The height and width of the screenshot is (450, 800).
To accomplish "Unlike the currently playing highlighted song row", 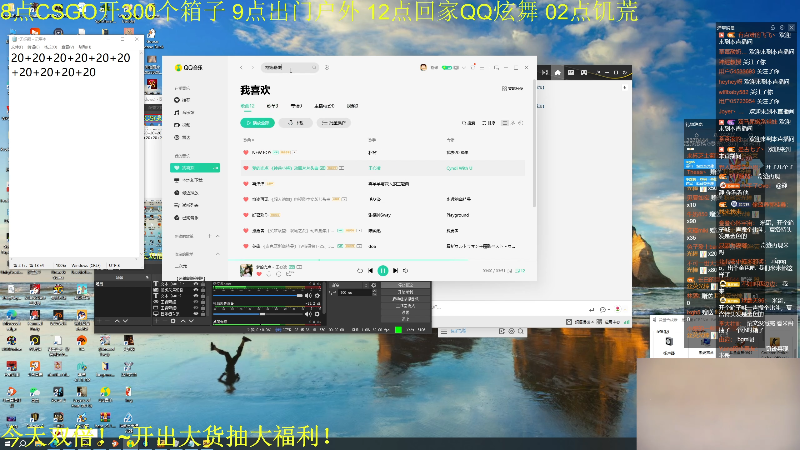I will pos(245,168).
